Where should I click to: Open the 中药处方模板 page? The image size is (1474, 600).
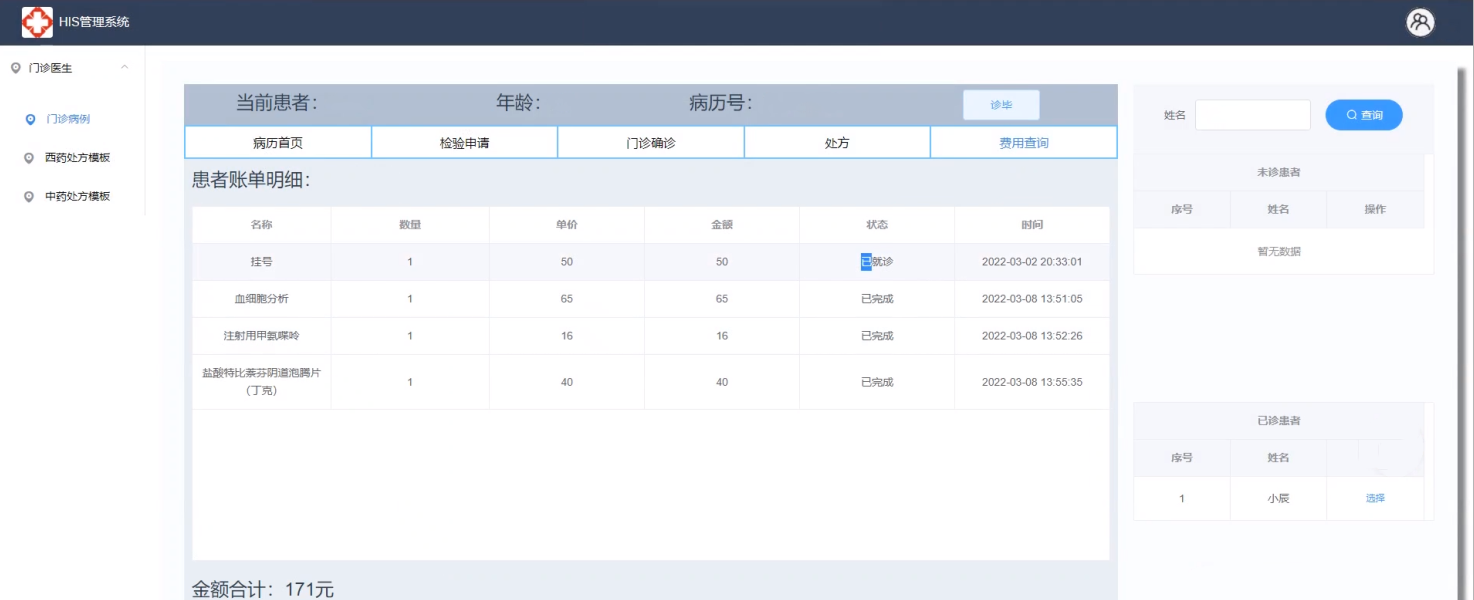(77, 197)
